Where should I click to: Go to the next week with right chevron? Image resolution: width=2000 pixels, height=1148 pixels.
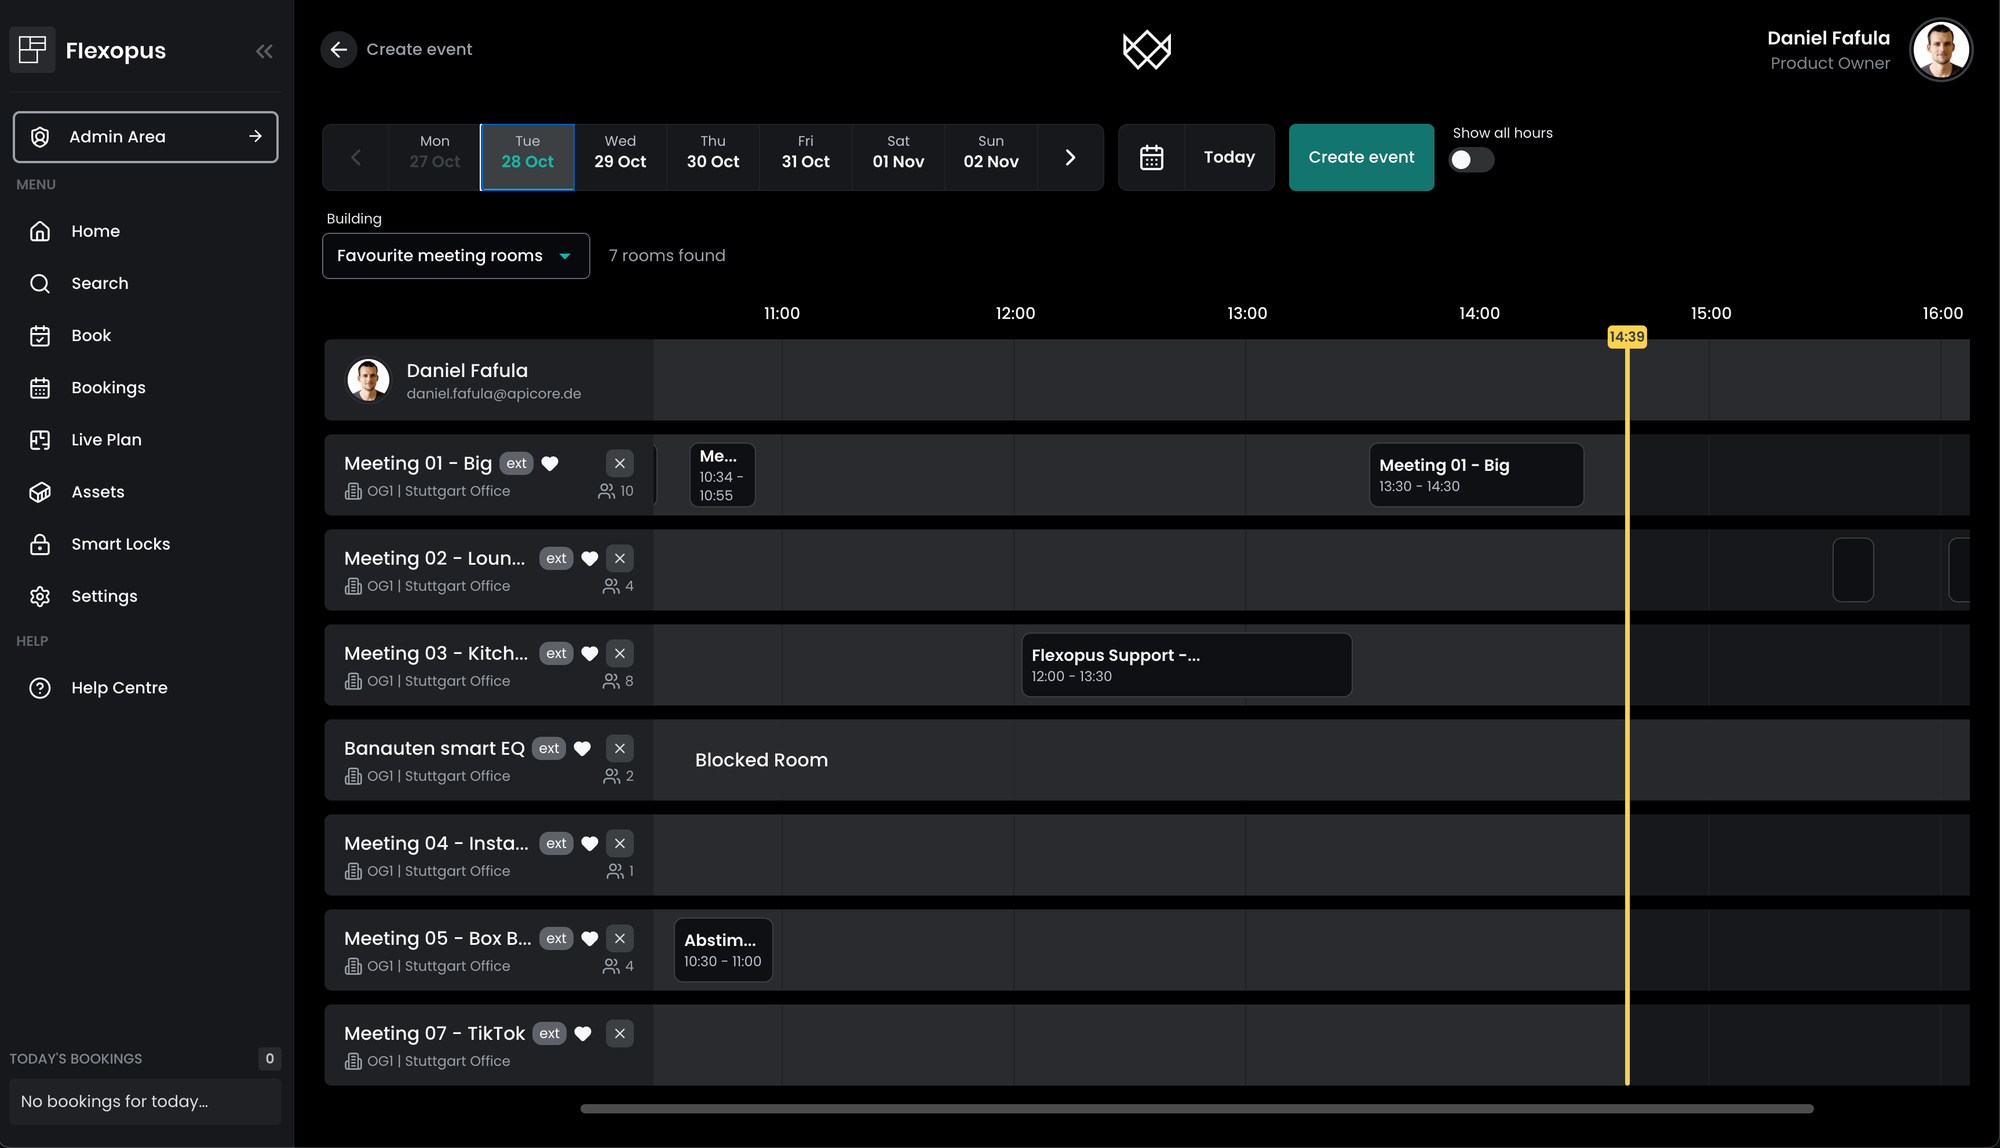click(1070, 158)
